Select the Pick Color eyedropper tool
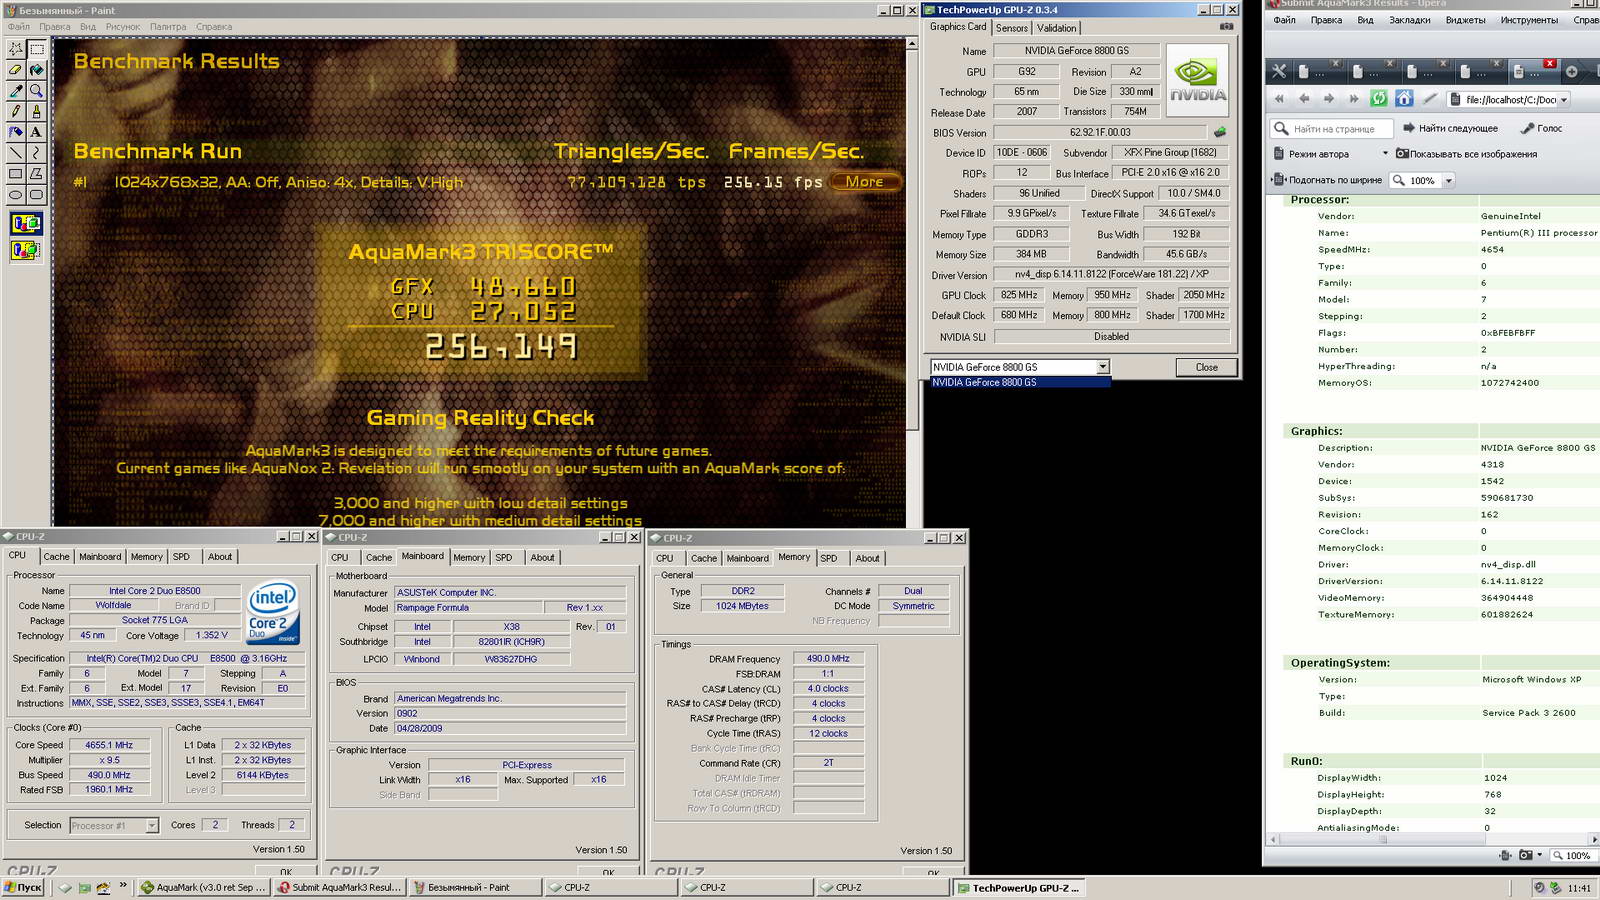The image size is (1600, 900). point(16,91)
